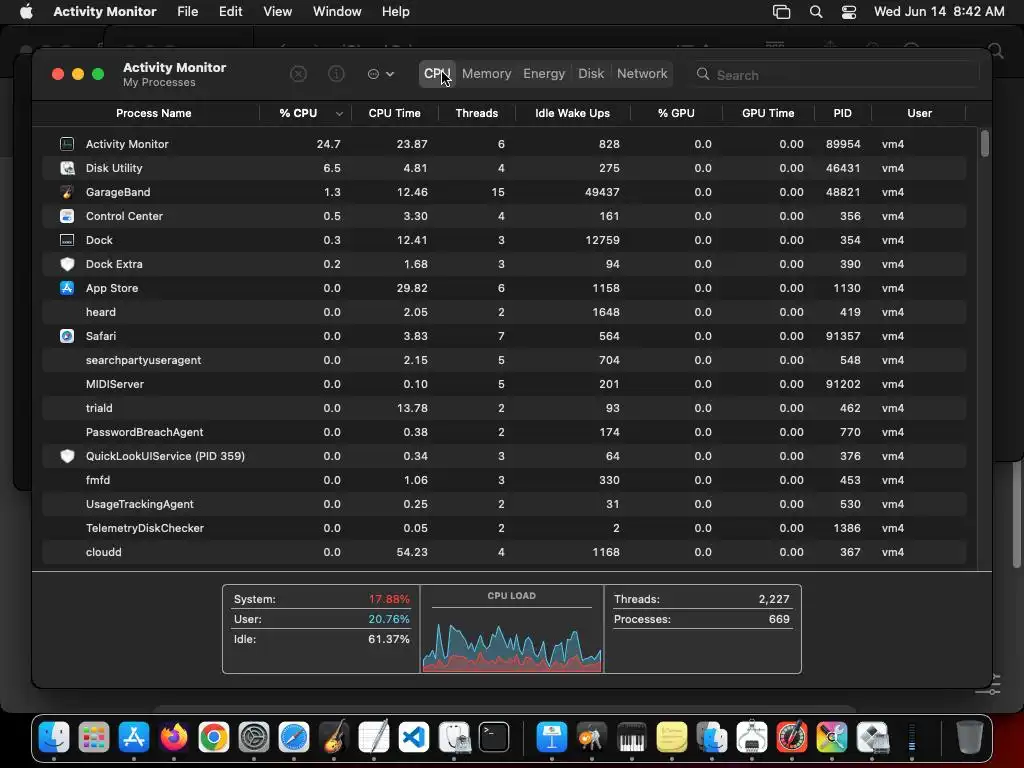Sort by User column header

(919, 113)
